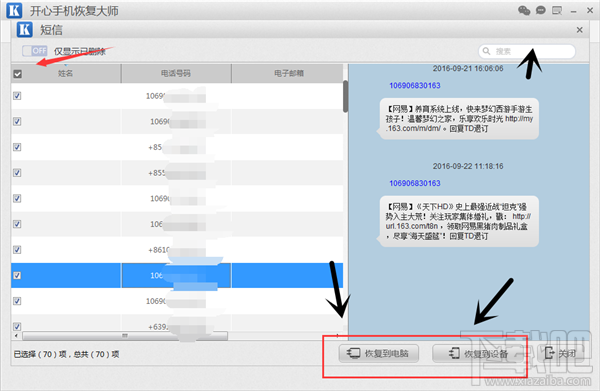Uncheck checkbox of +639 row
The width and height of the screenshot is (600, 391).
[x=17, y=326]
